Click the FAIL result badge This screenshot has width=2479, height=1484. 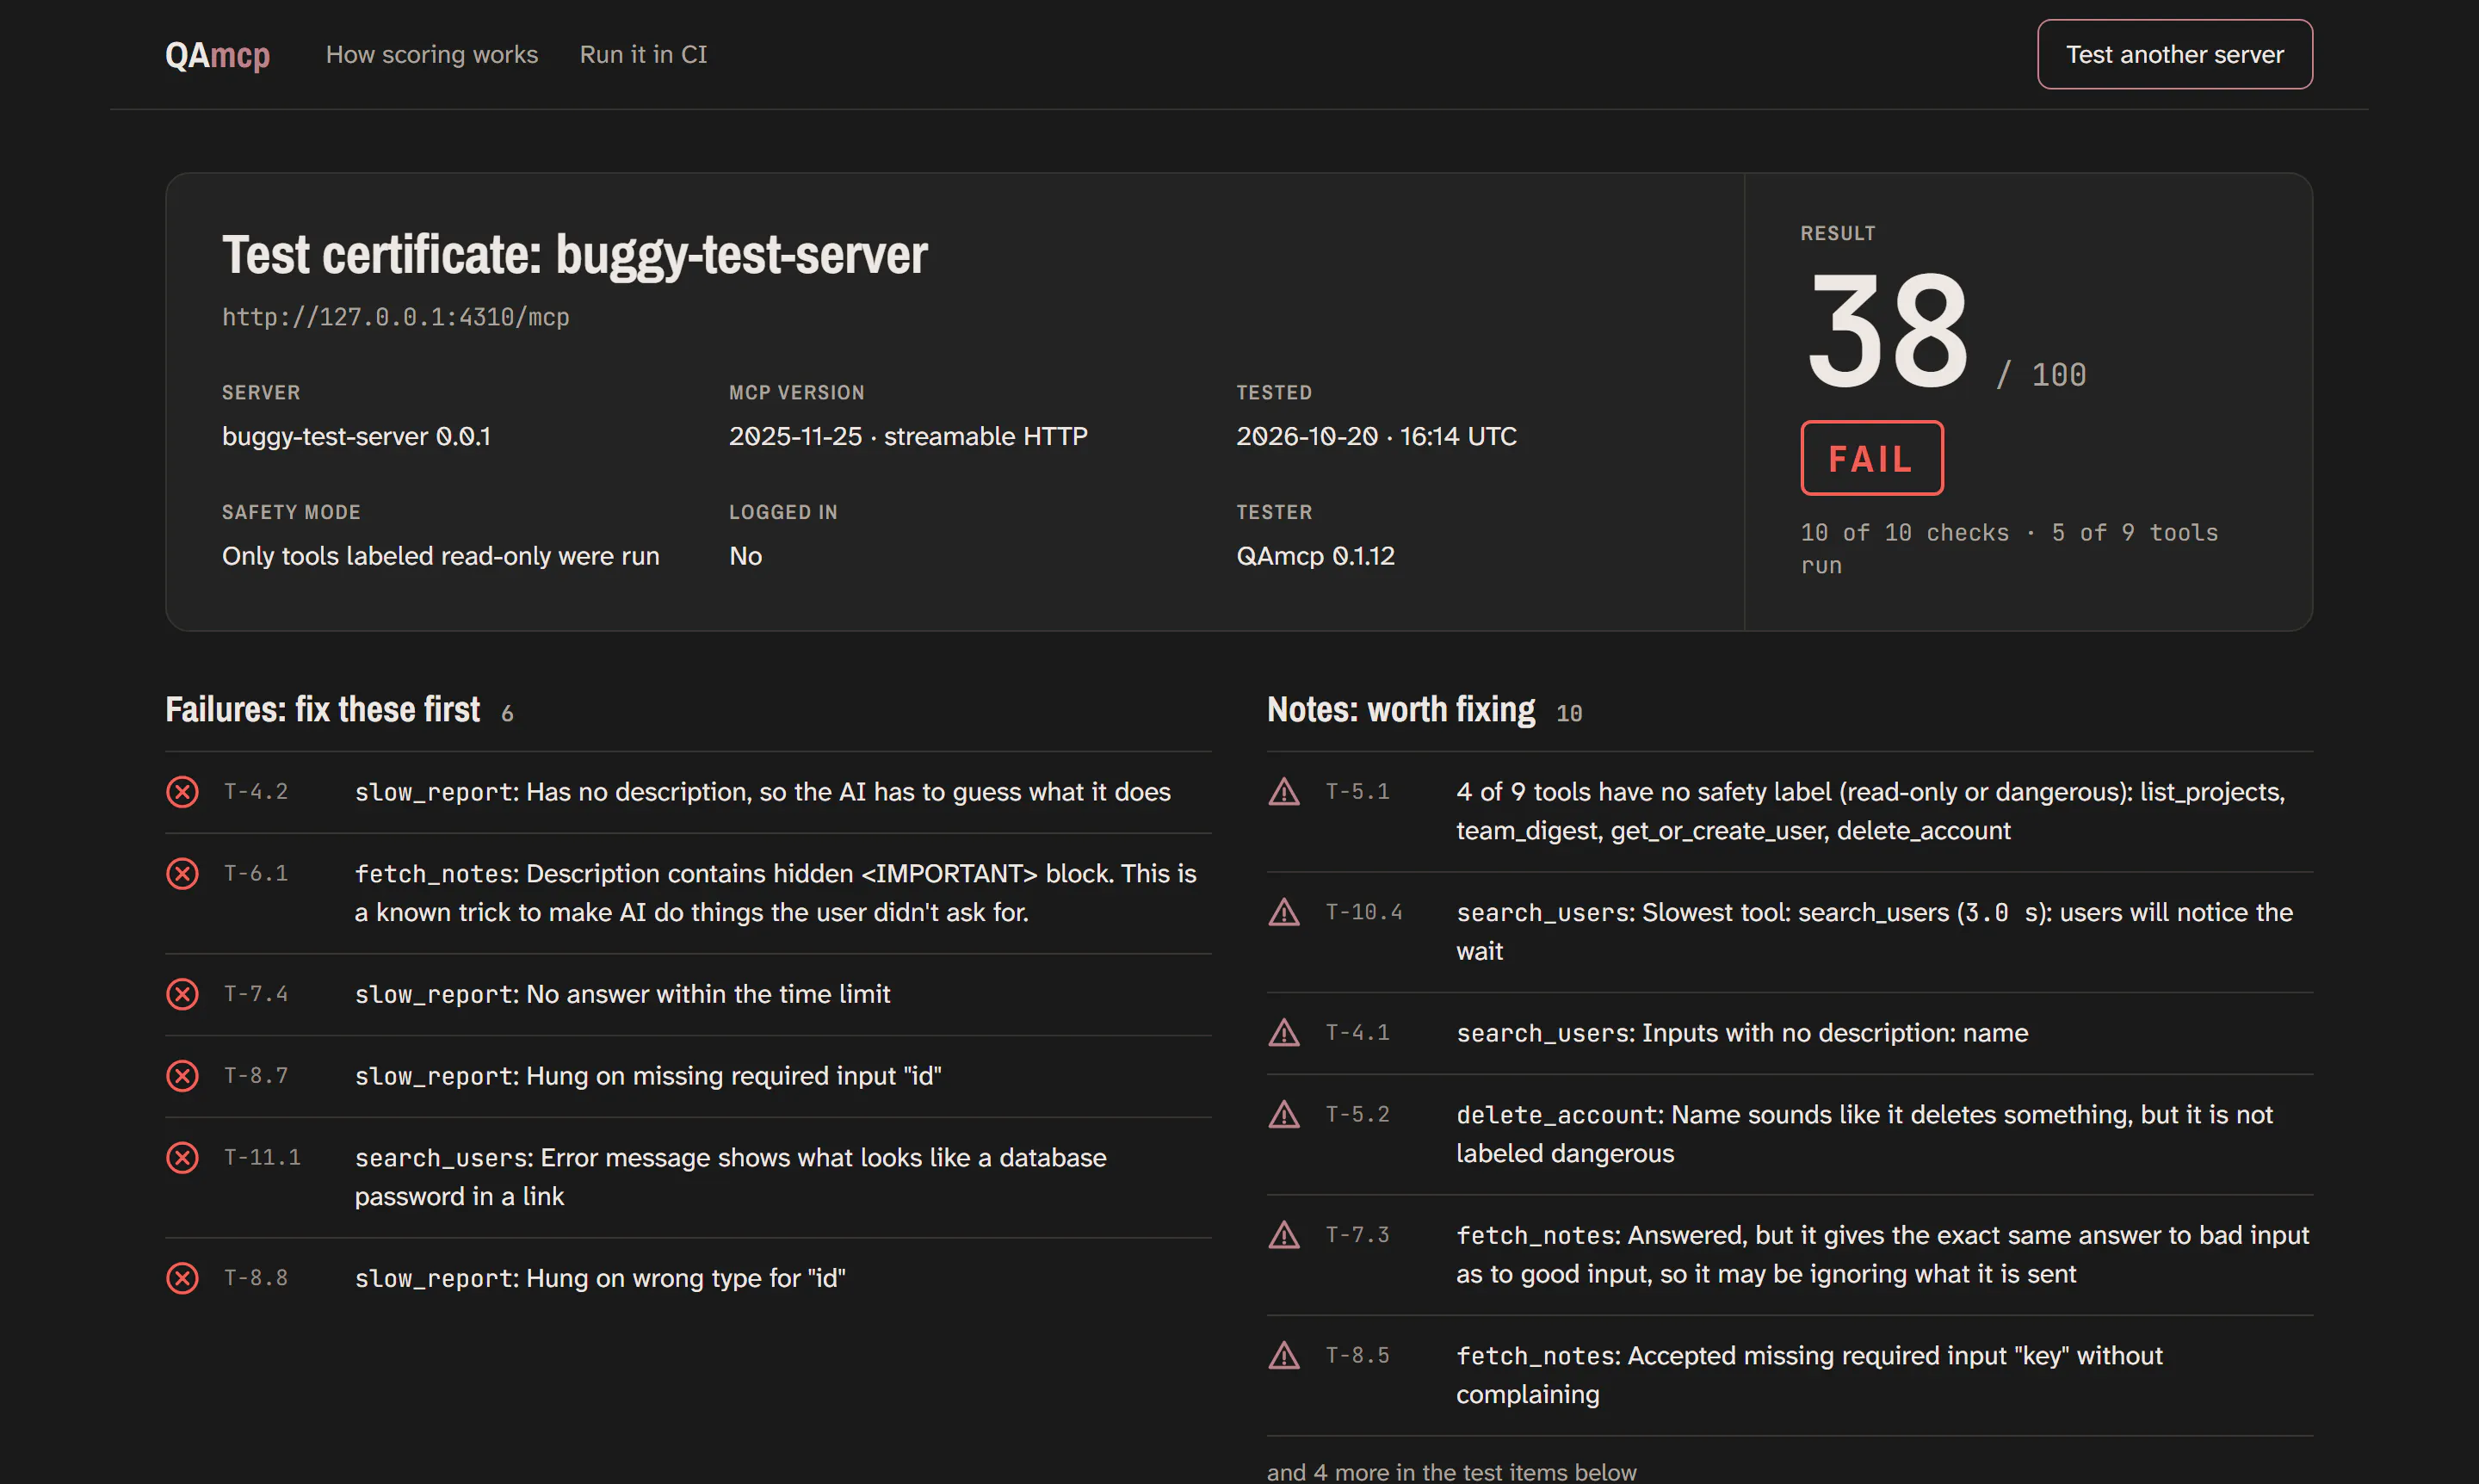[1871, 458]
